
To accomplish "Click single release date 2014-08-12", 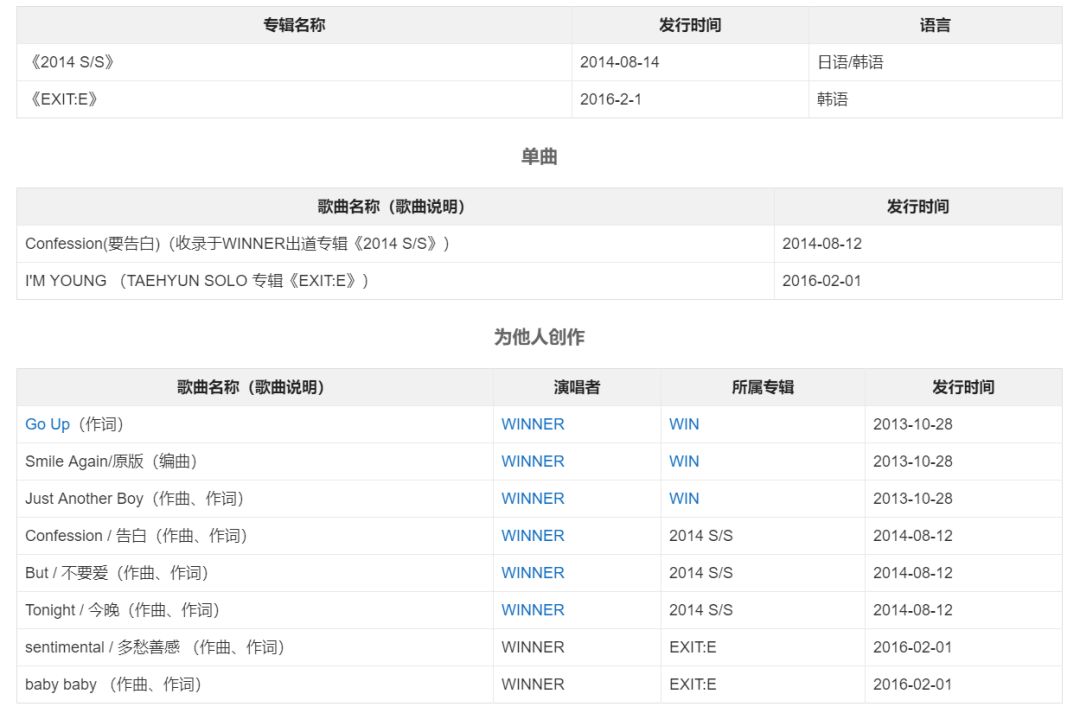I will coord(822,244).
